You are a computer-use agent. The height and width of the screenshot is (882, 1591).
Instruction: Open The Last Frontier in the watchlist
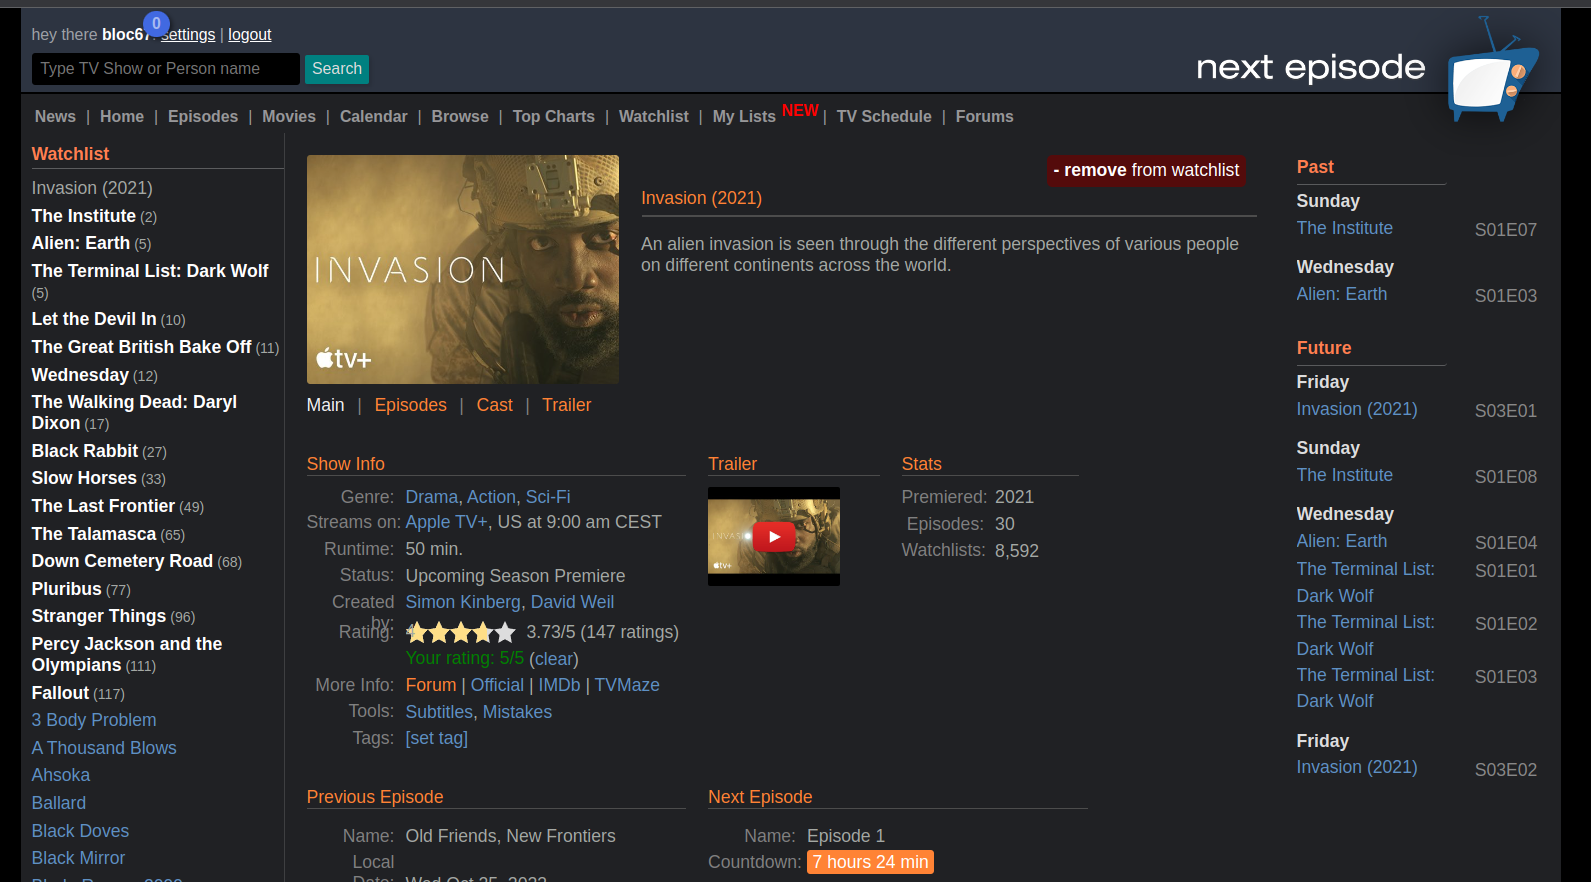pos(103,506)
